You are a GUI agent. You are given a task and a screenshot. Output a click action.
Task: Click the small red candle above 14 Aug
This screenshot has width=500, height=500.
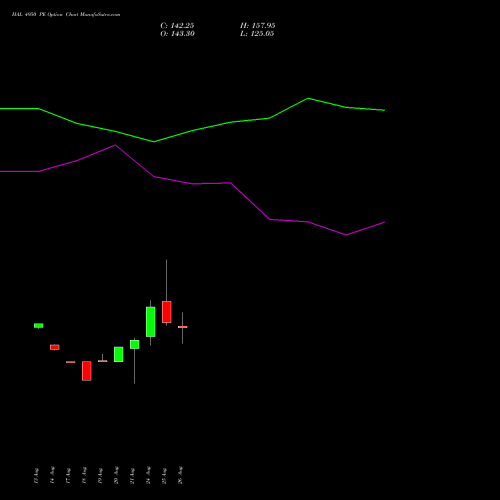click(x=55, y=347)
